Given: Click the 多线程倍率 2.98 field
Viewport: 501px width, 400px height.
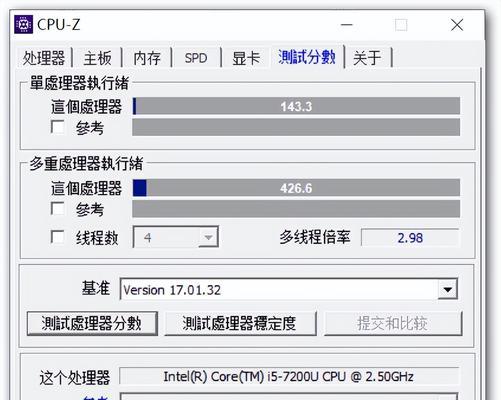Looking at the screenshot, I should (x=410, y=238).
